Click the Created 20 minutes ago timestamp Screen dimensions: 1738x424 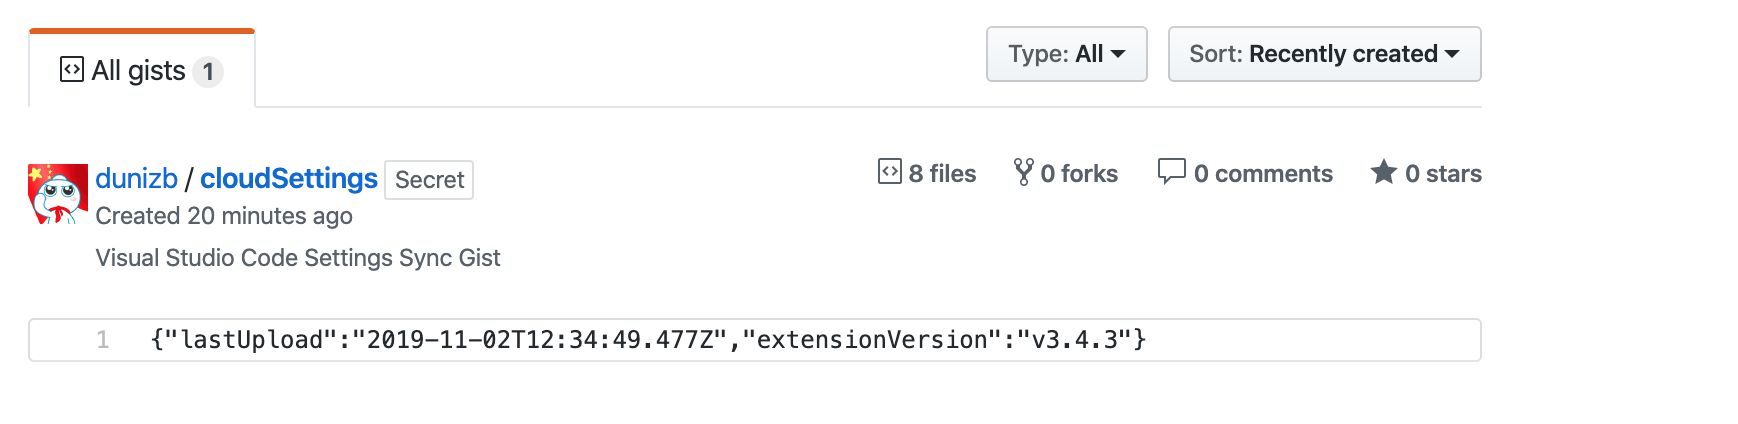pos(224,216)
